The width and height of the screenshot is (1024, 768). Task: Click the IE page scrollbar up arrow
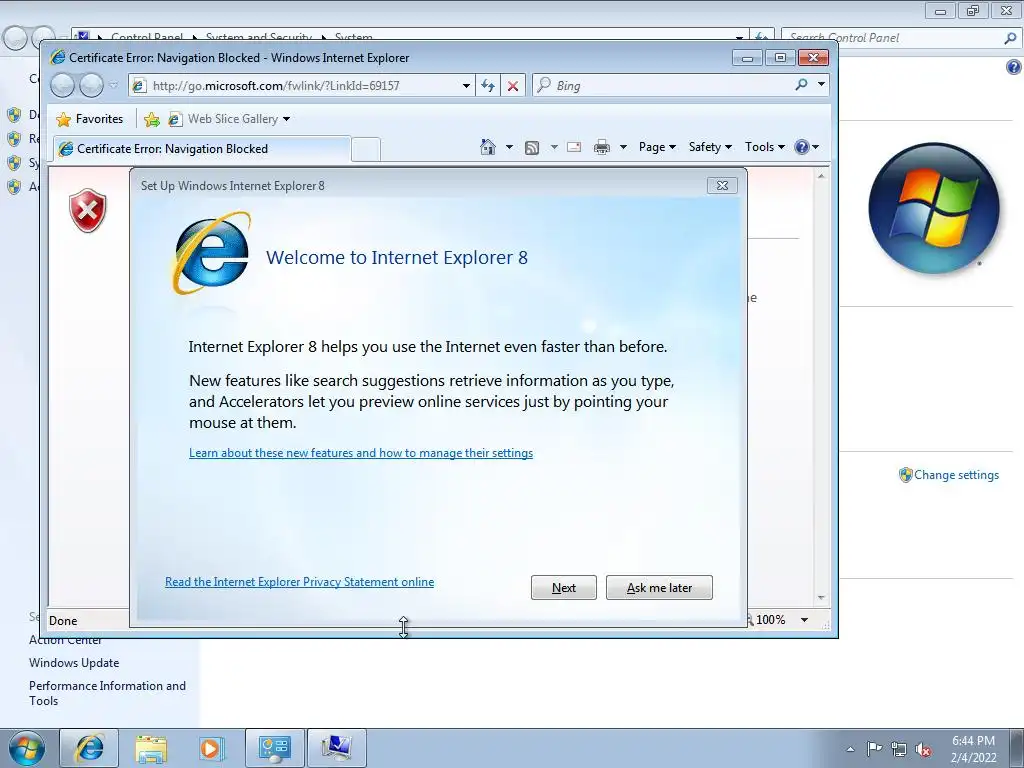(821, 176)
